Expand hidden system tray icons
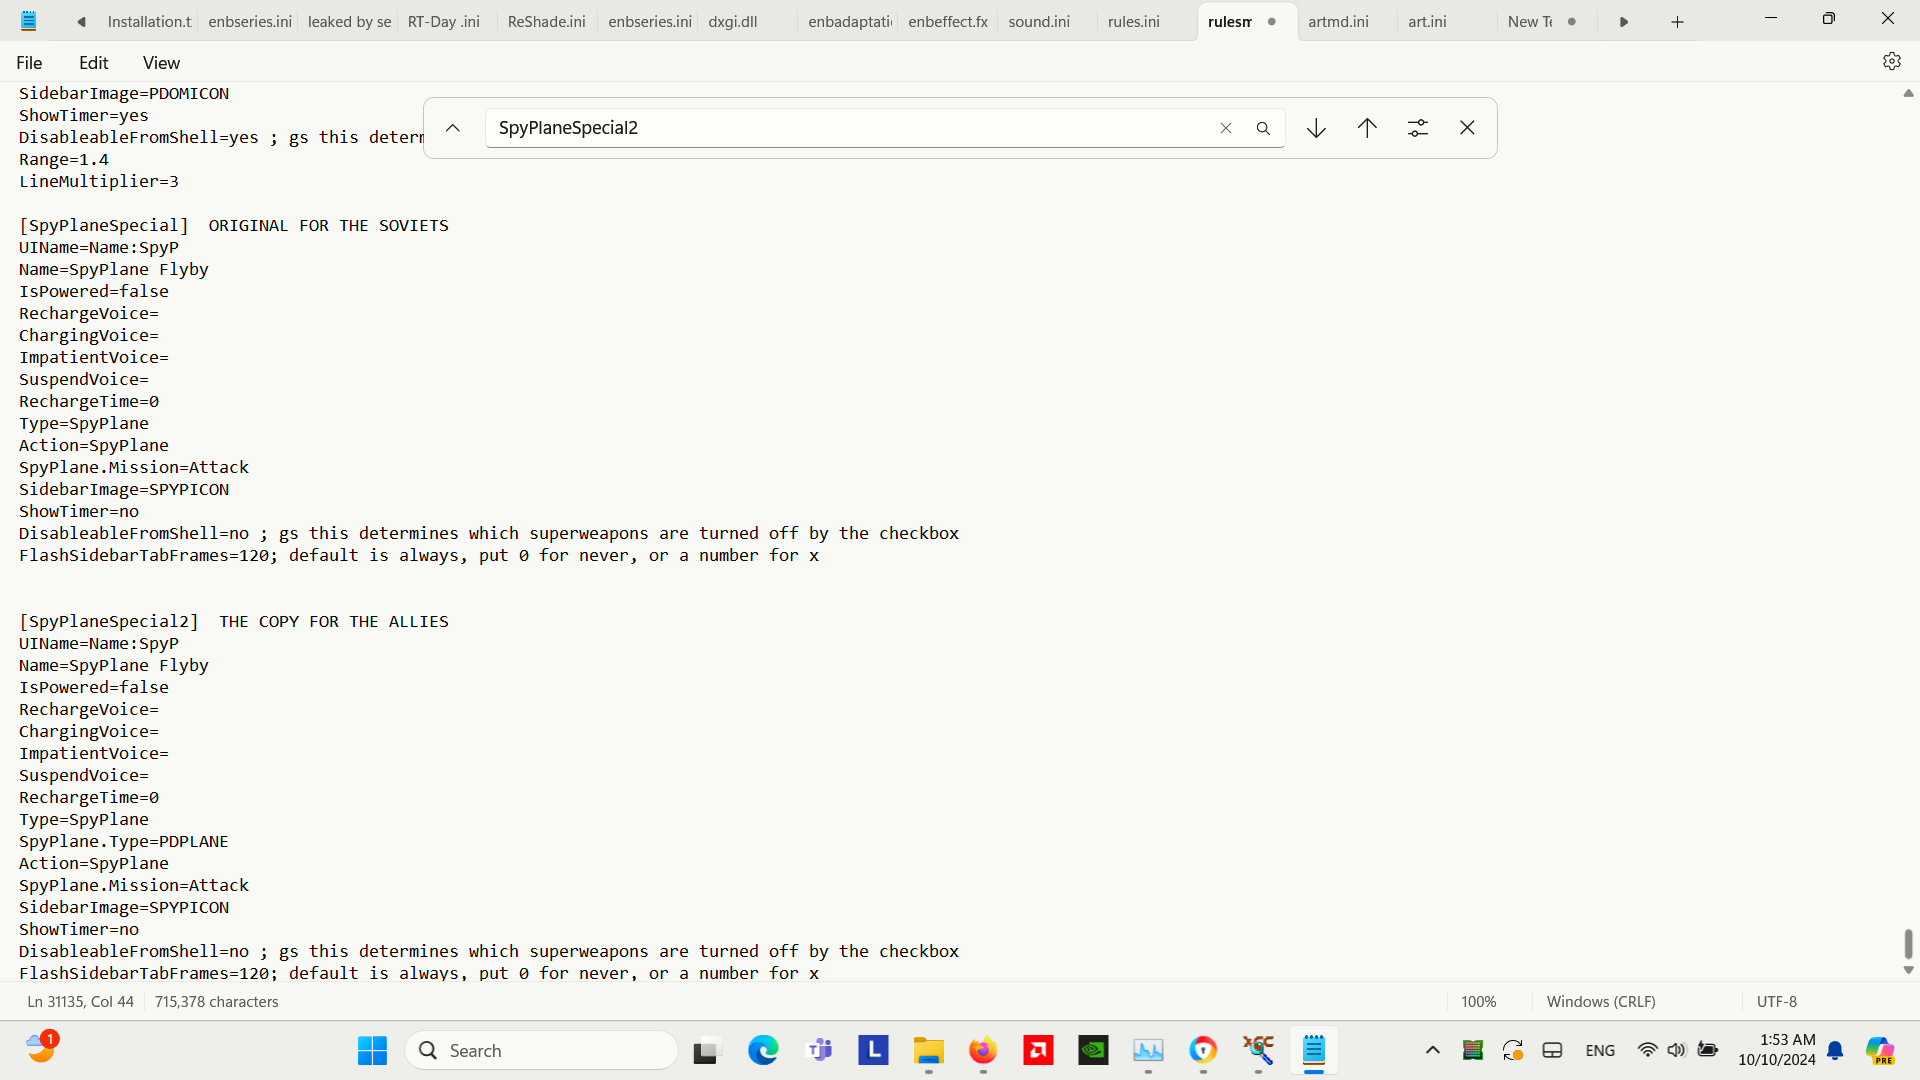Screen dimensions: 1920x1080 coord(1432,1050)
